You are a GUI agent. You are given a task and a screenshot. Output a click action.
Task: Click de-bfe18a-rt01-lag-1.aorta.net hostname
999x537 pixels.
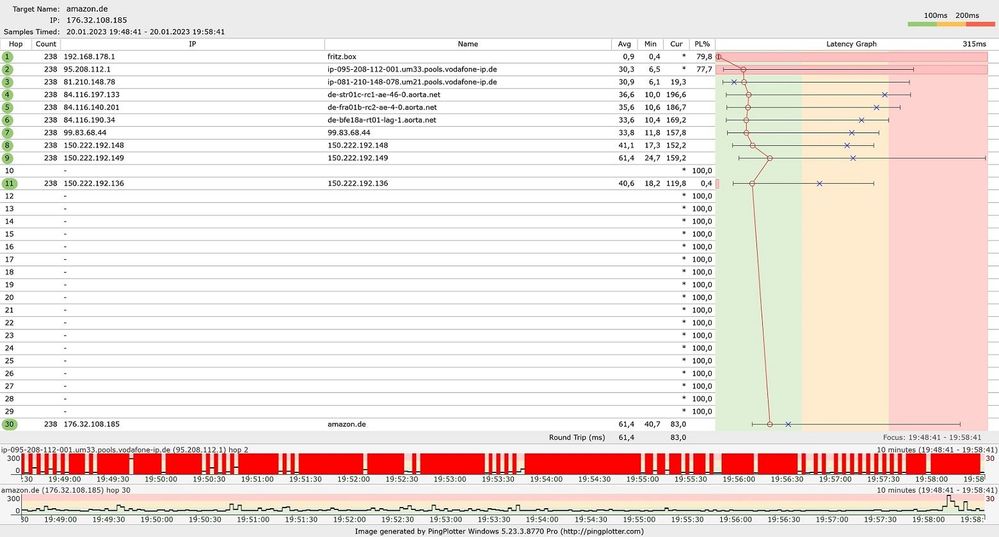[382, 120]
